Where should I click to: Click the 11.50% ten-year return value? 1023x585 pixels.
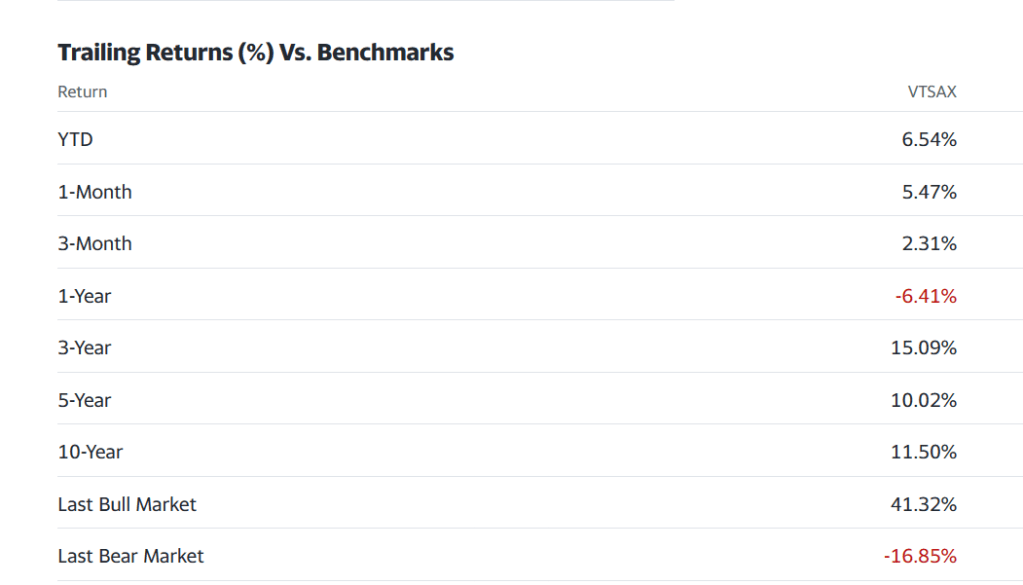[924, 452]
